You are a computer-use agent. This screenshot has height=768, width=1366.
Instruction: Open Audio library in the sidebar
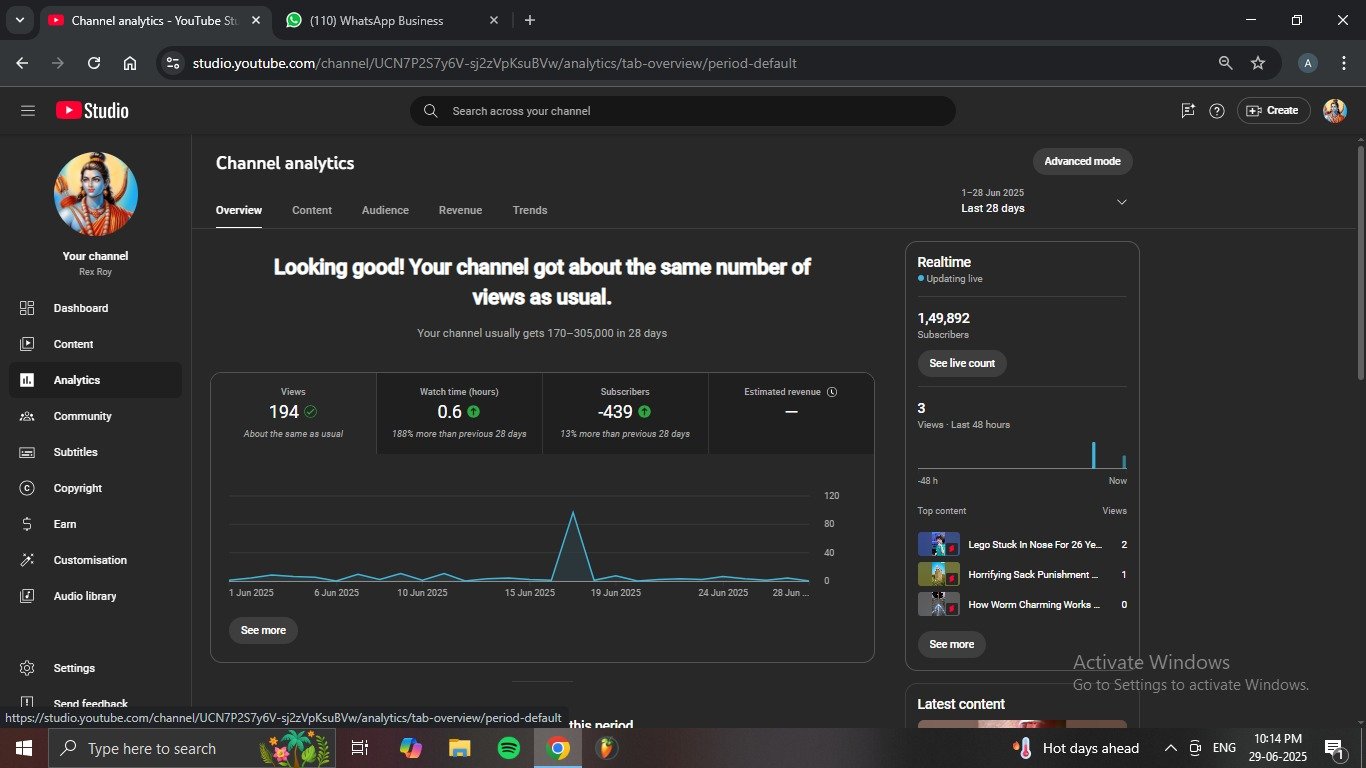pyautogui.click(x=96, y=596)
